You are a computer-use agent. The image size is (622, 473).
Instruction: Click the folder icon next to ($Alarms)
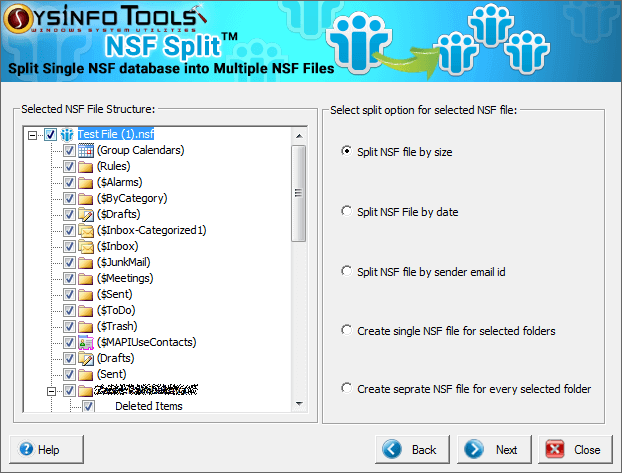tap(85, 183)
